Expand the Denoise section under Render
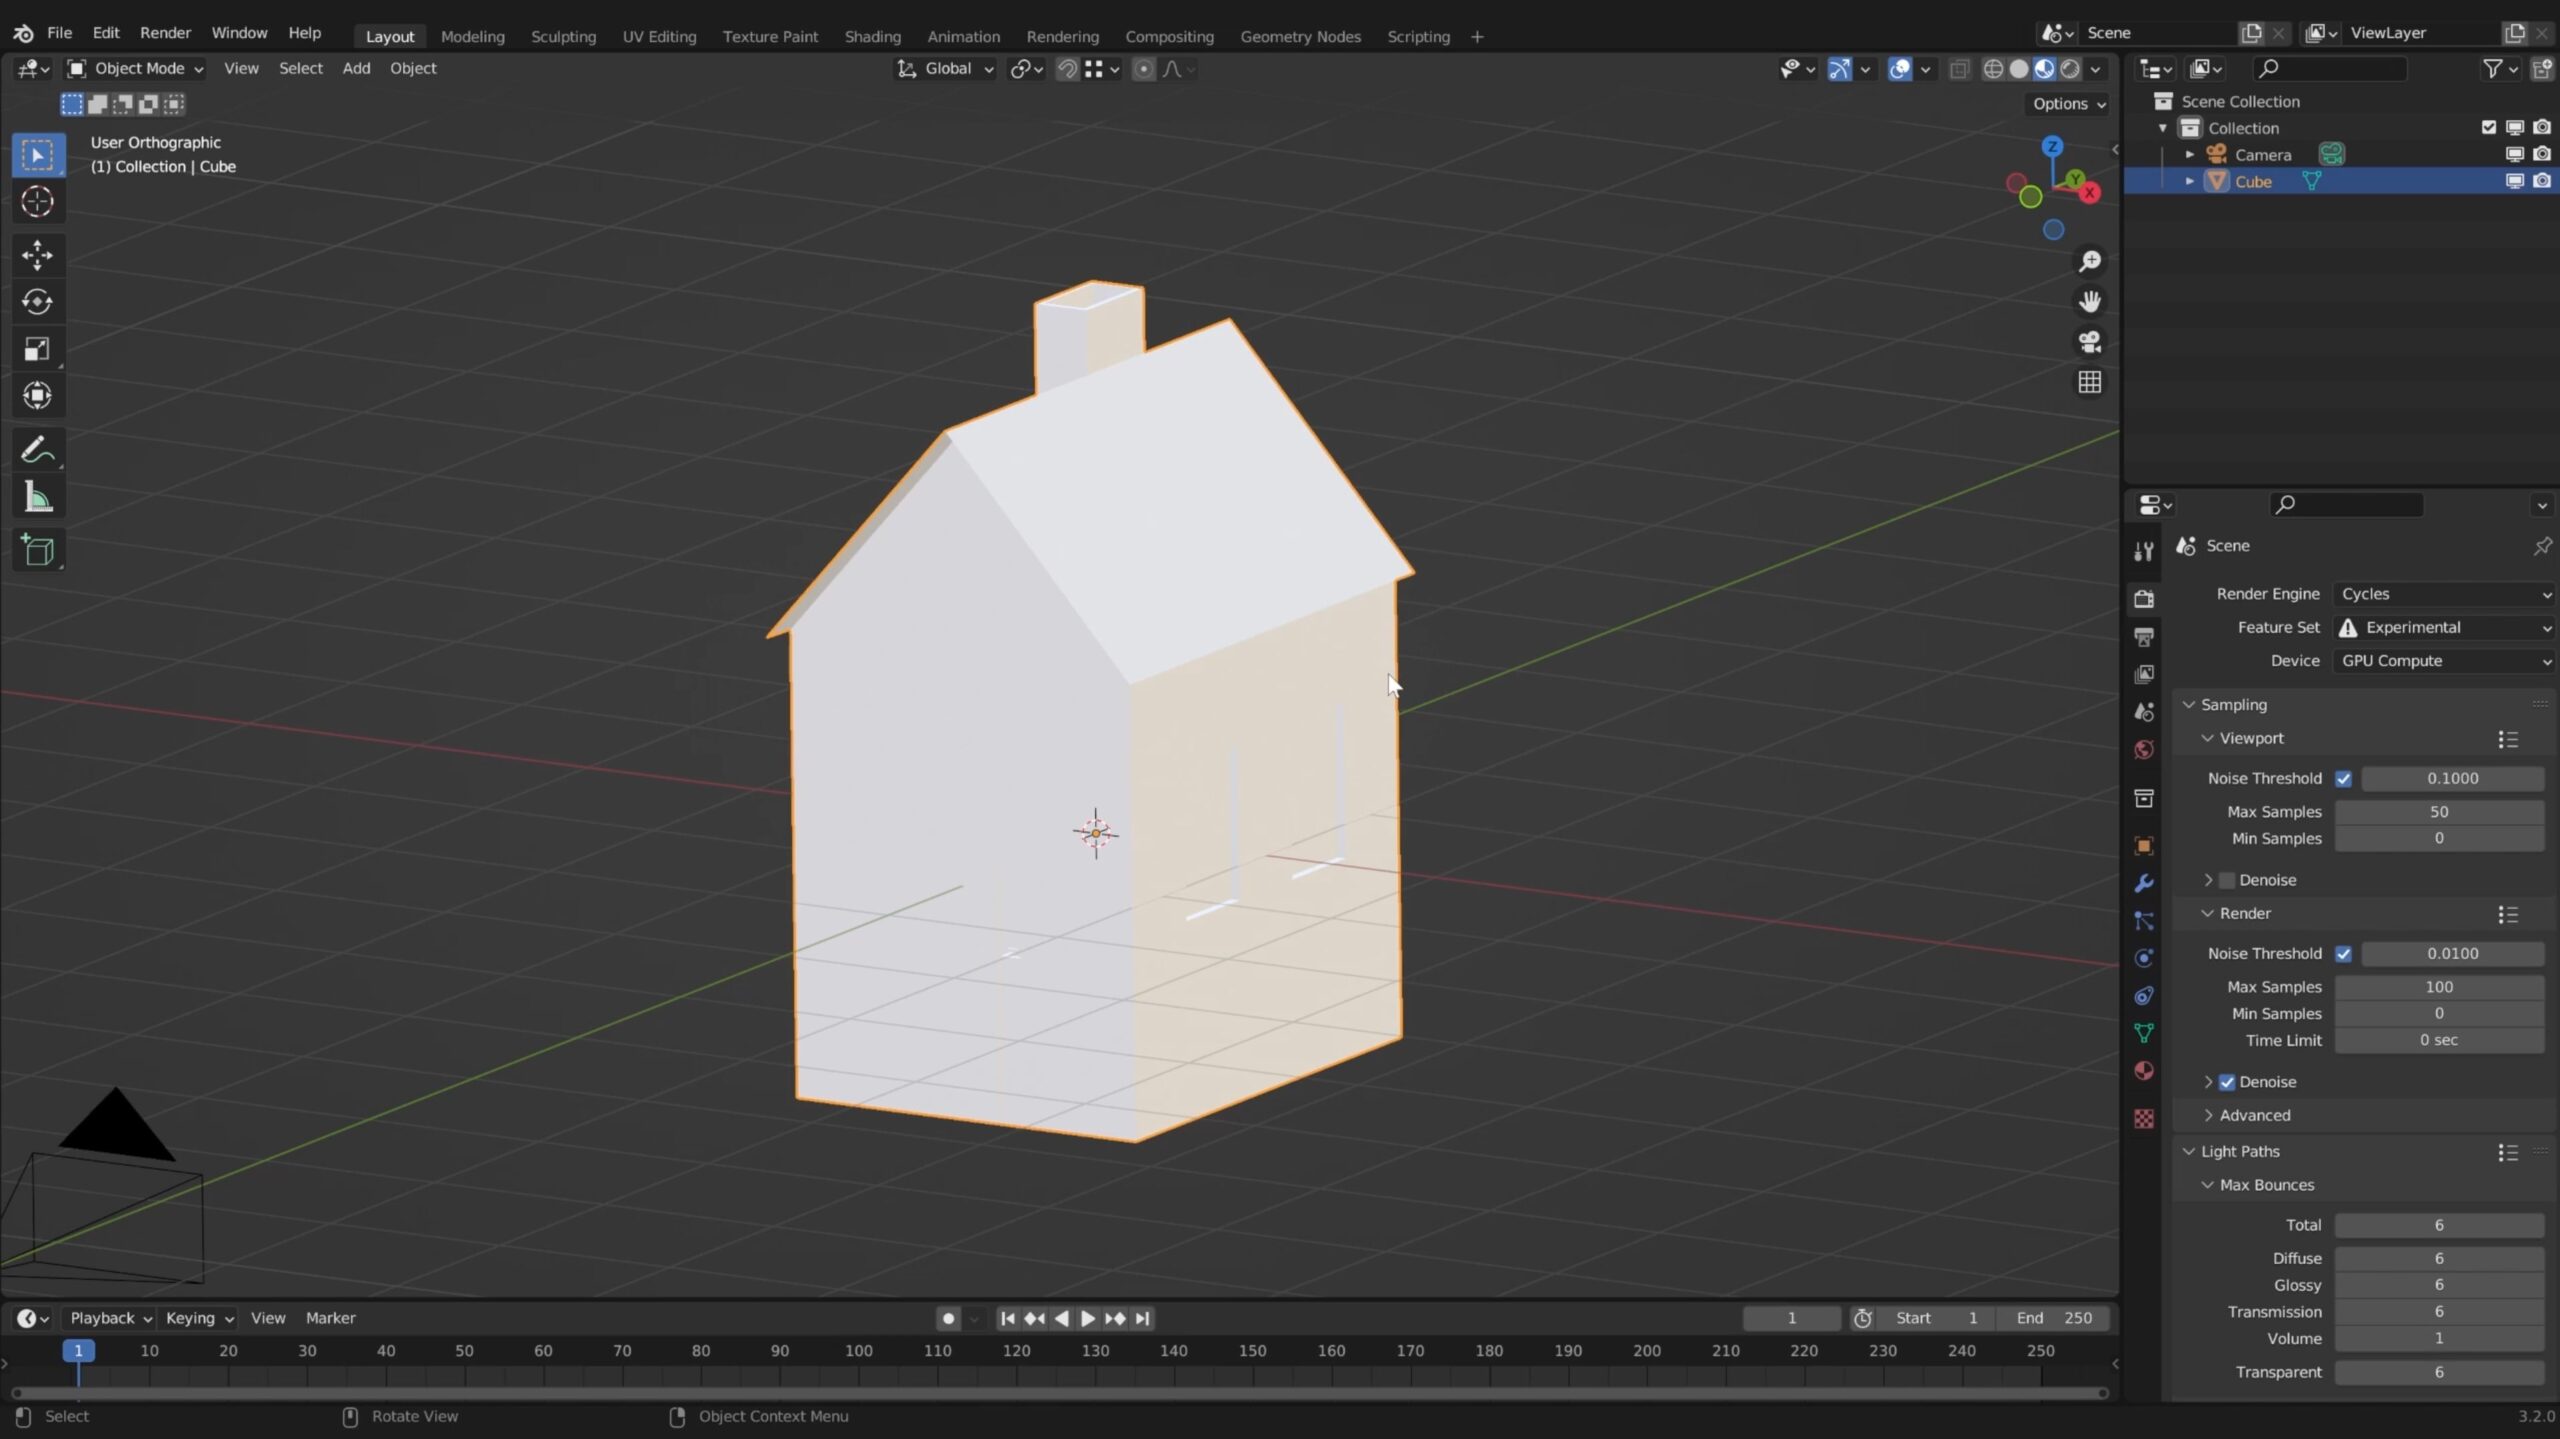 pyautogui.click(x=2208, y=1082)
